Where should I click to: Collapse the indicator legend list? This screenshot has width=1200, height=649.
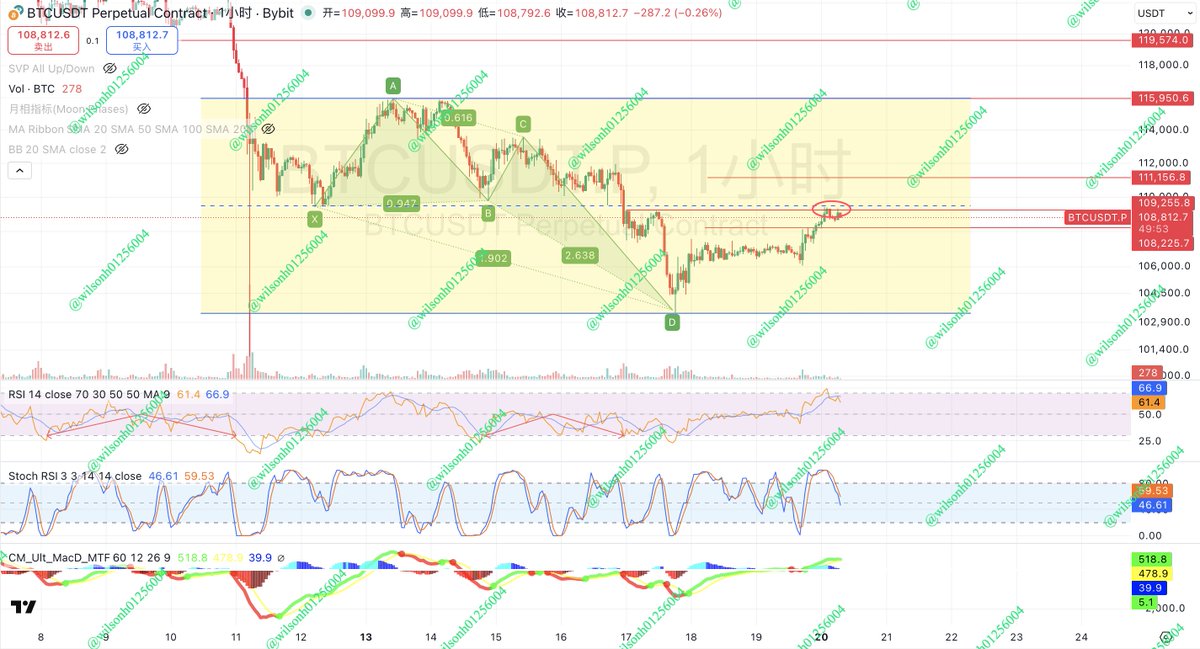(19, 171)
